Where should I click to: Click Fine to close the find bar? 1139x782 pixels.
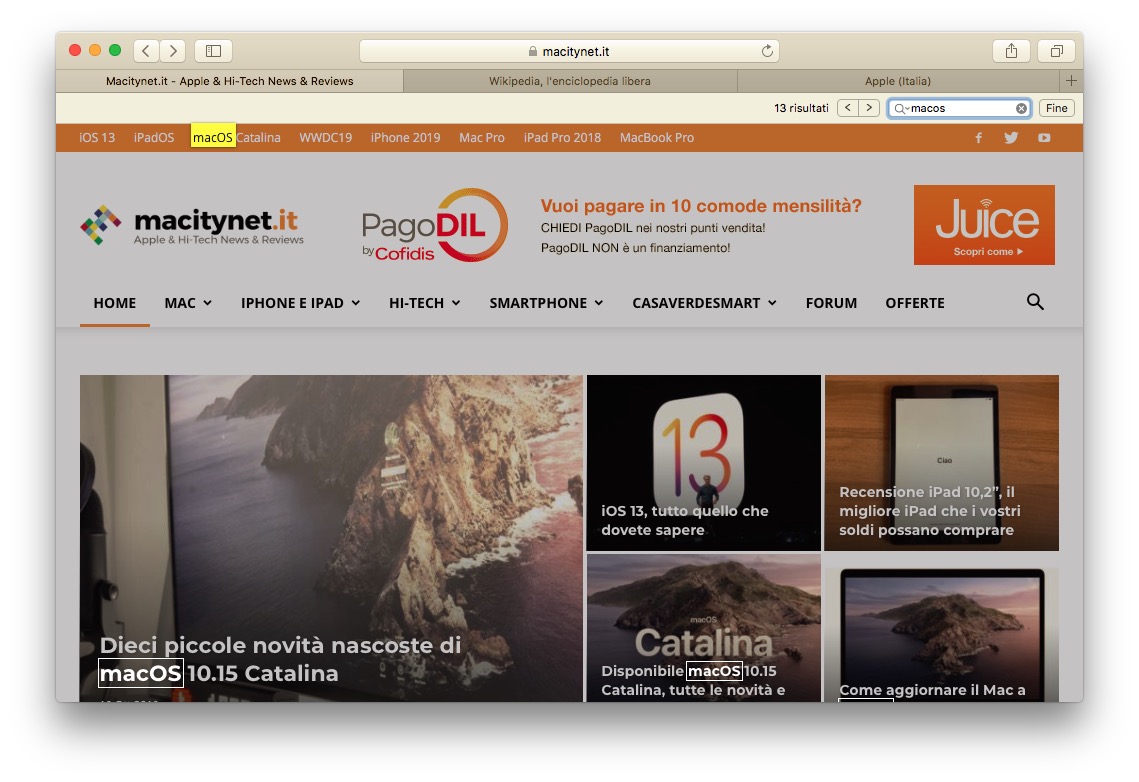tap(1056, 107)
